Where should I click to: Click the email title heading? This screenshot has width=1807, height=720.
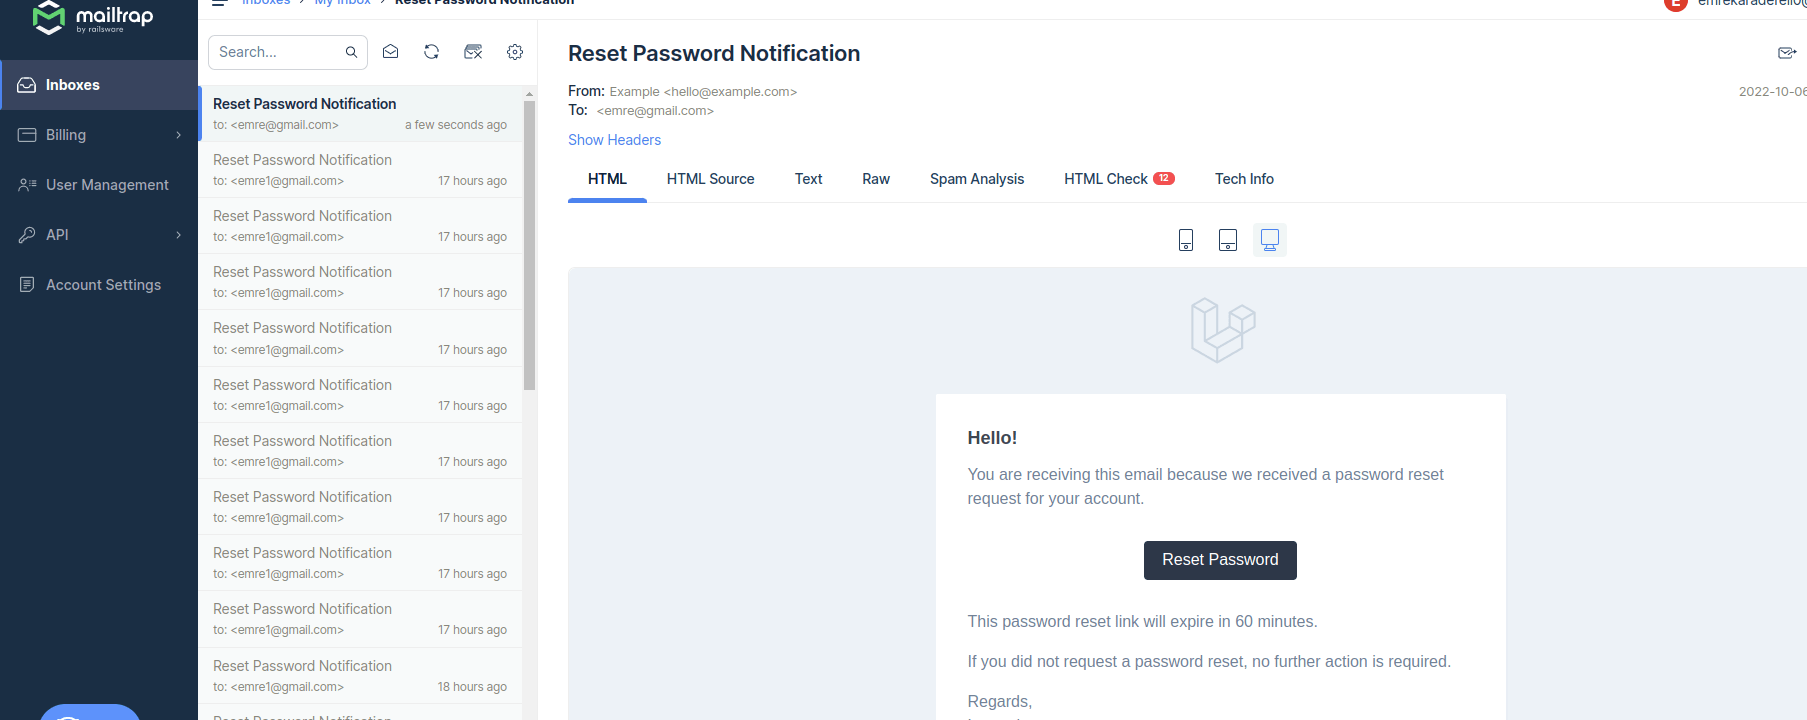tap(714, 53)
